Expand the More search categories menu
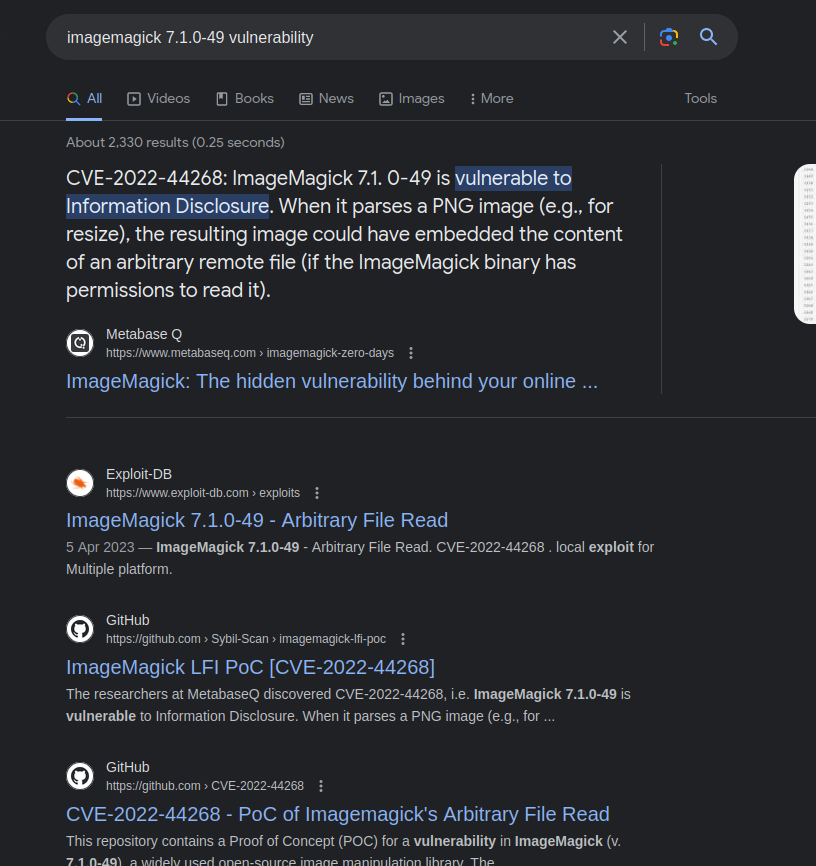This screenshot has height=866, width=816. coord(491,98)
